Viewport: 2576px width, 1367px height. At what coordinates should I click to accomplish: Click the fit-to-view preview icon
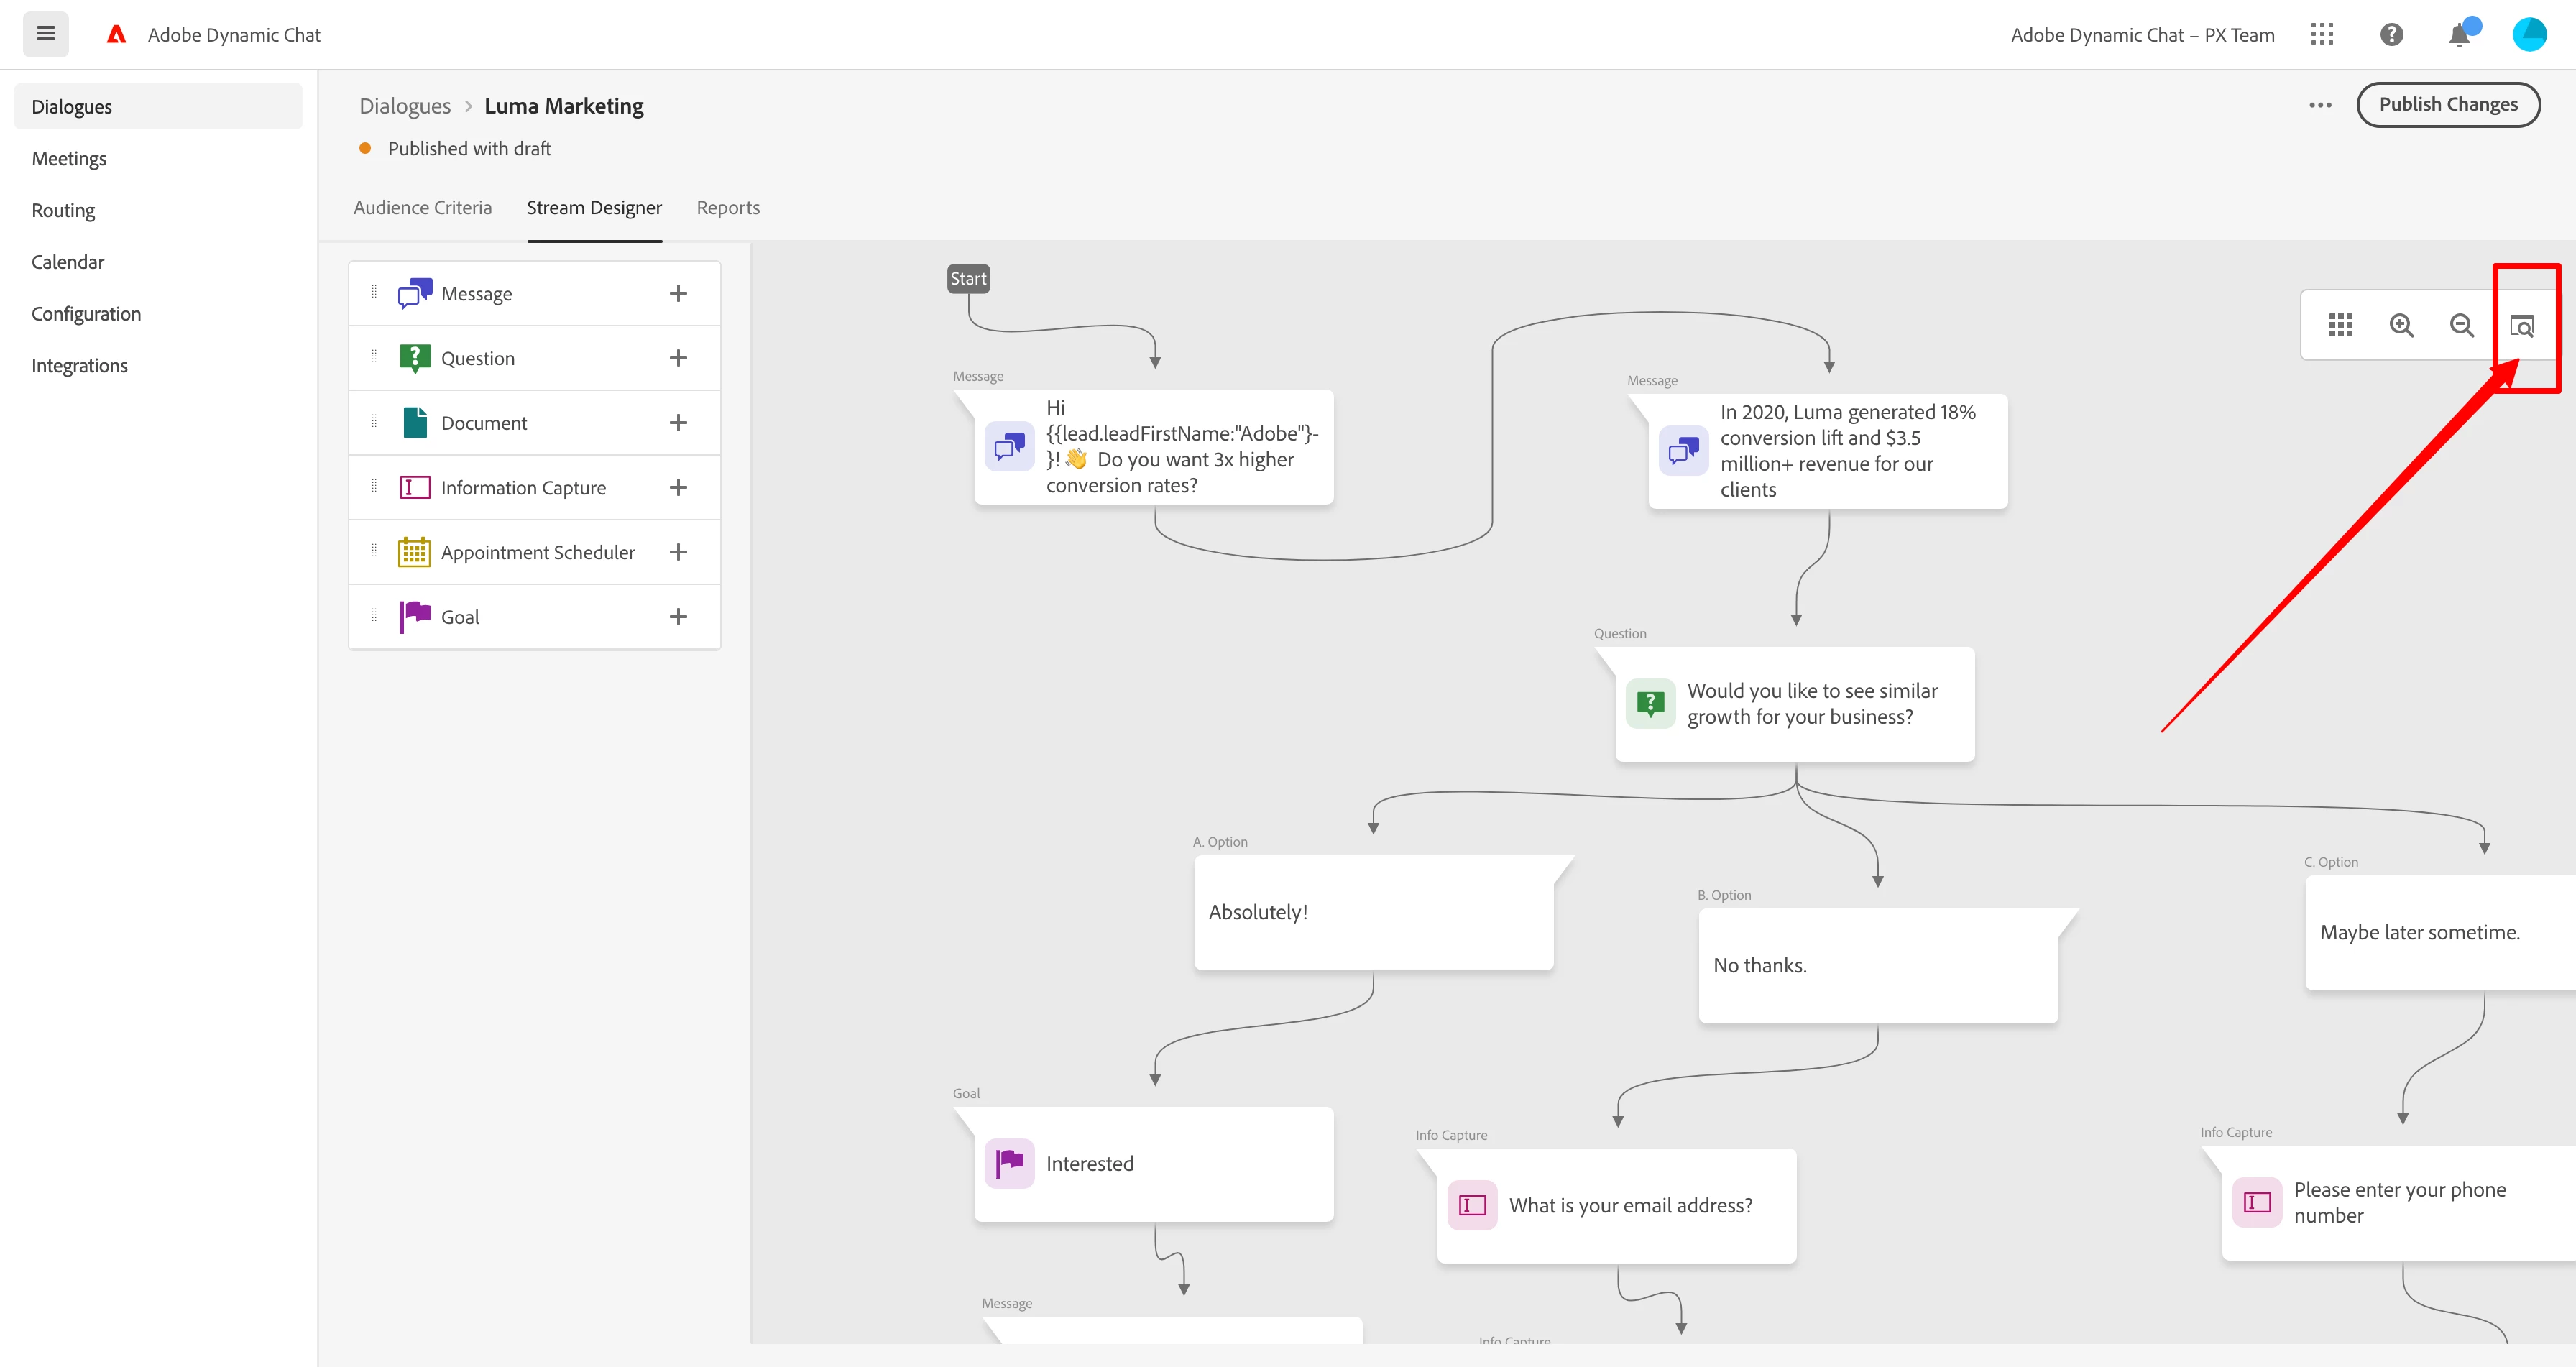[2521, 326]
